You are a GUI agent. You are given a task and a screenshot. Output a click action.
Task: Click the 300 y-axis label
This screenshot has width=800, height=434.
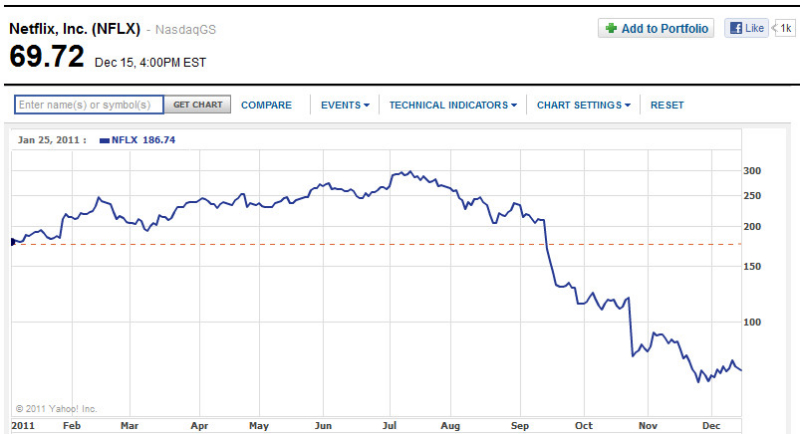pyautogui.click(x=752, y=171)
